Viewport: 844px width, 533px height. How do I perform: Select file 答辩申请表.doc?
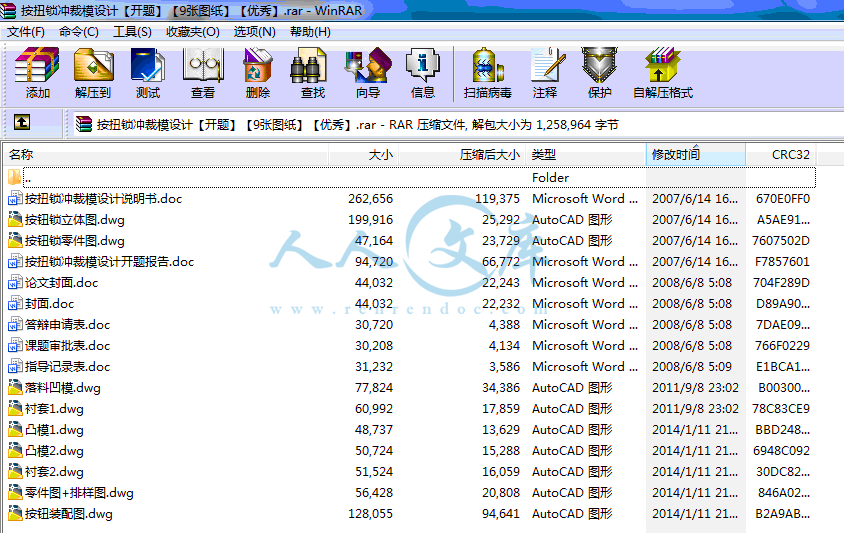67,325
